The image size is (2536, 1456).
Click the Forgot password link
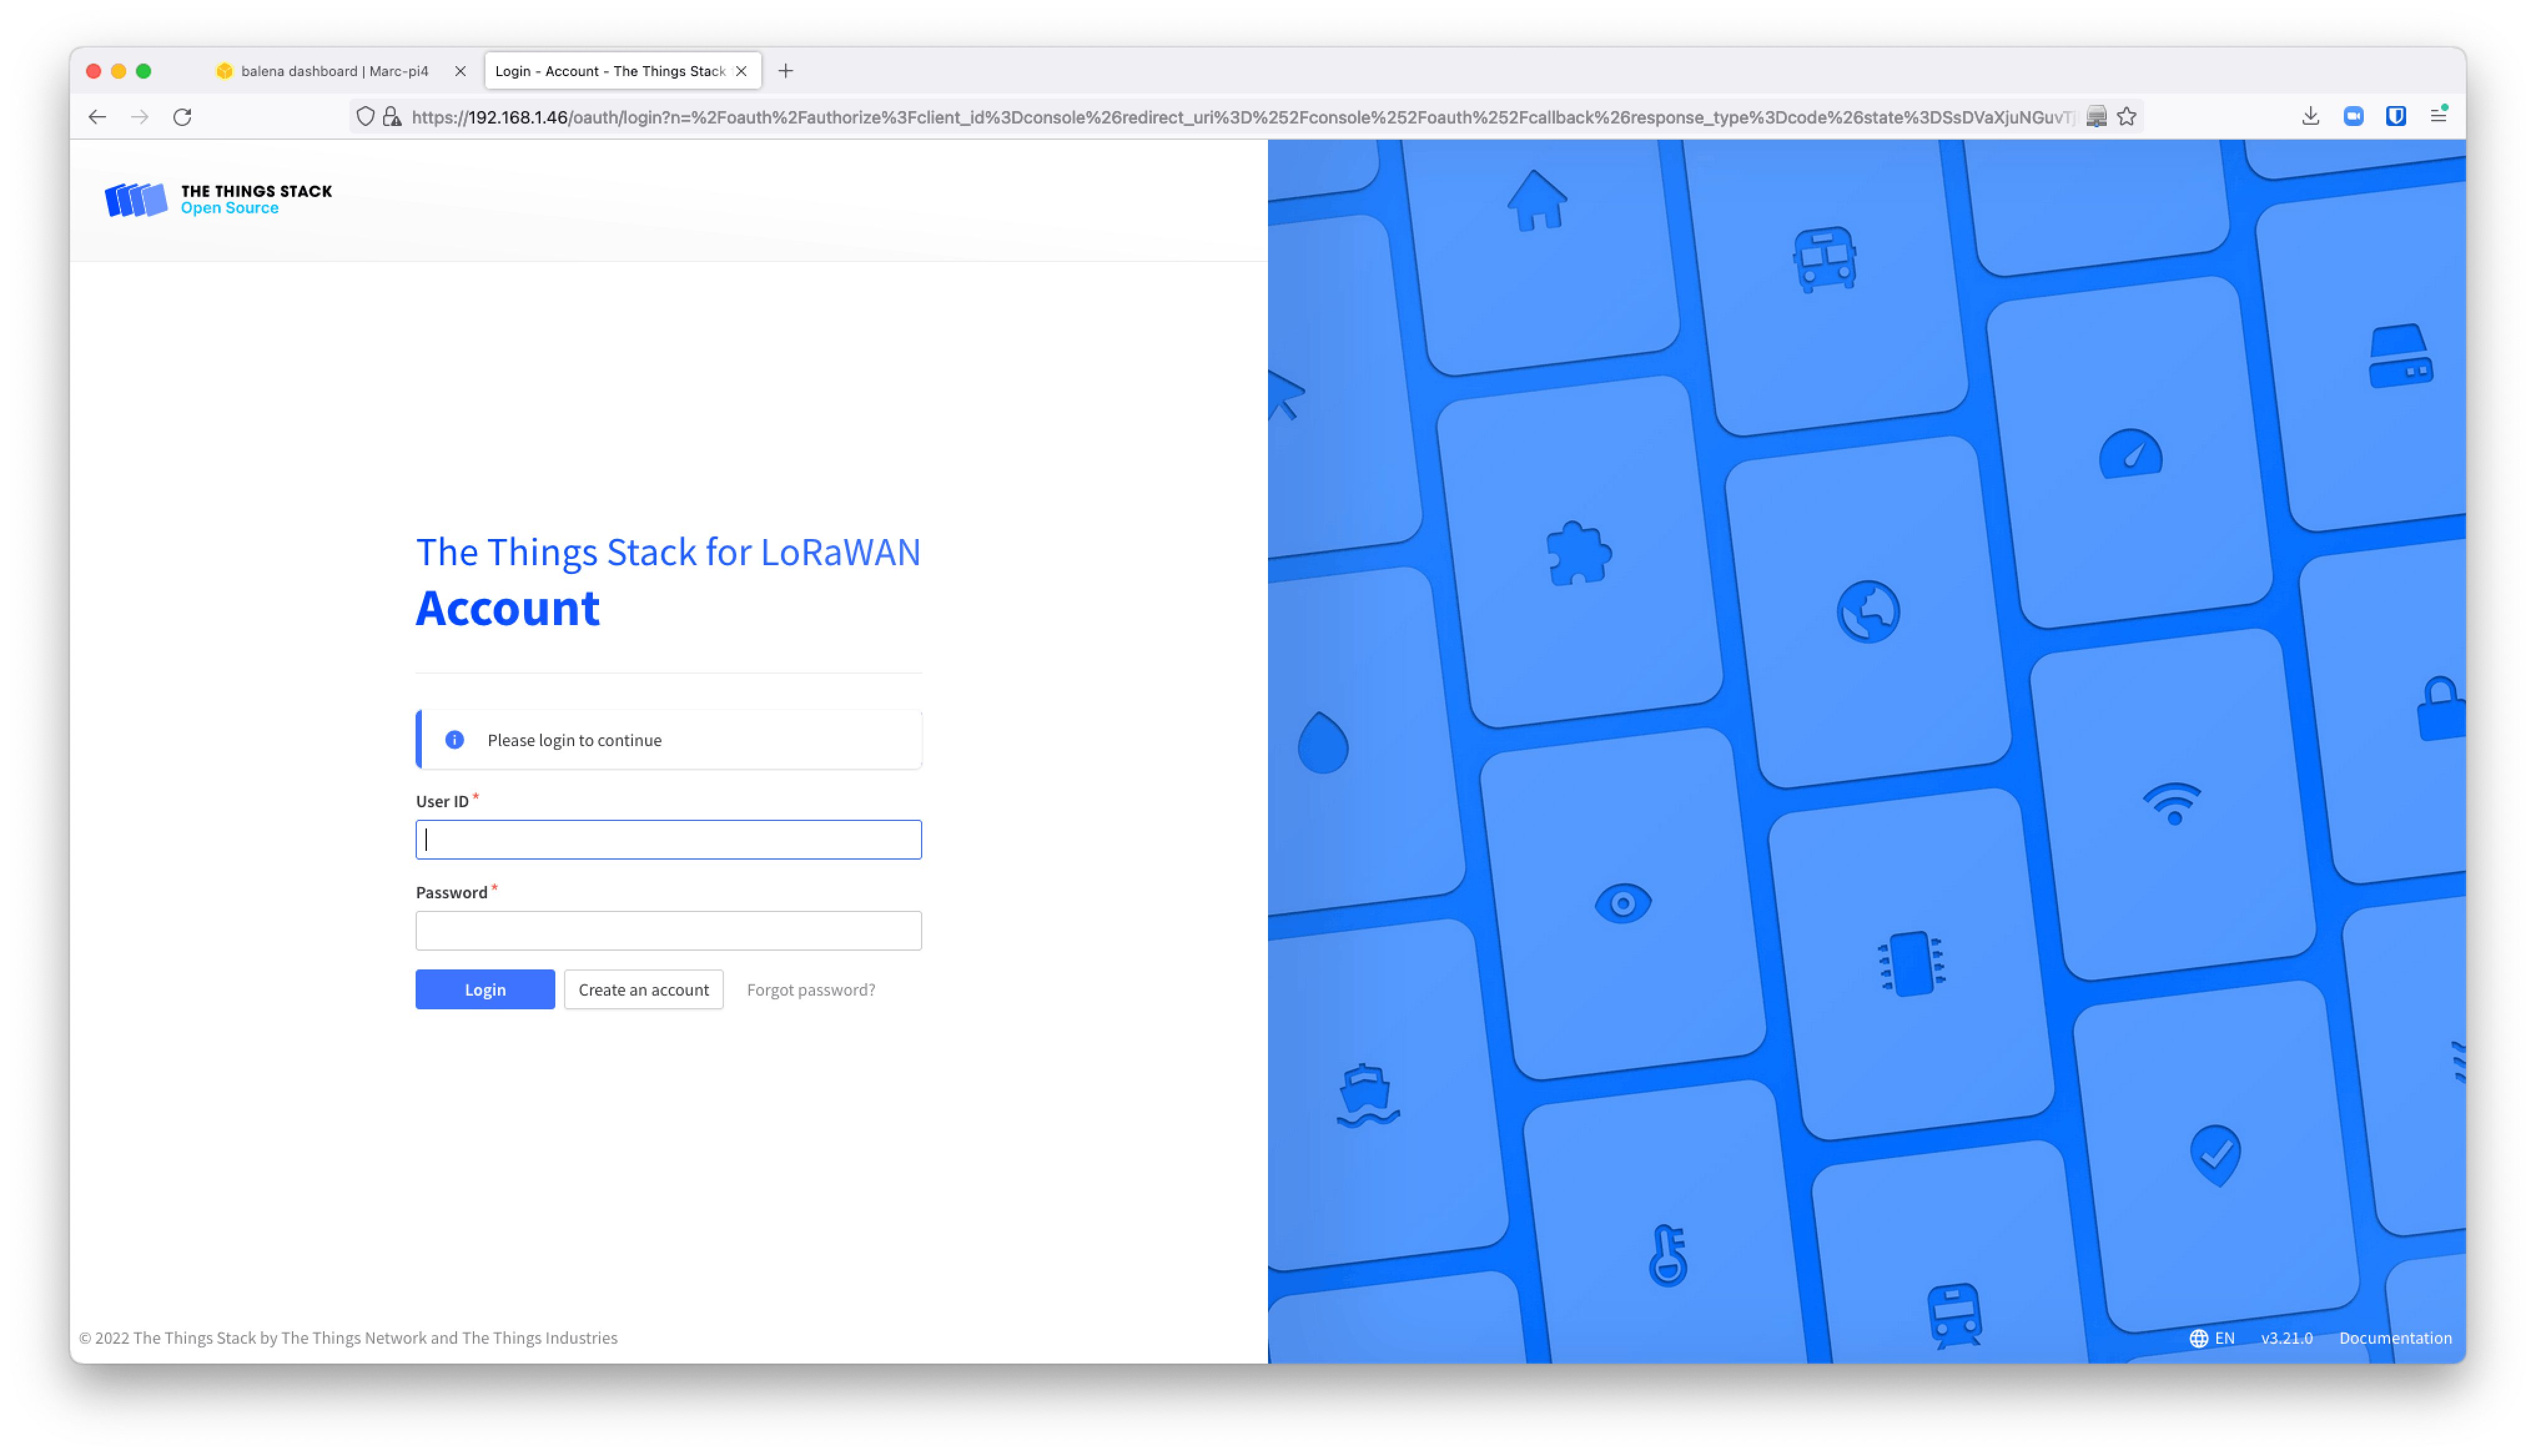(x=808, y=989)
